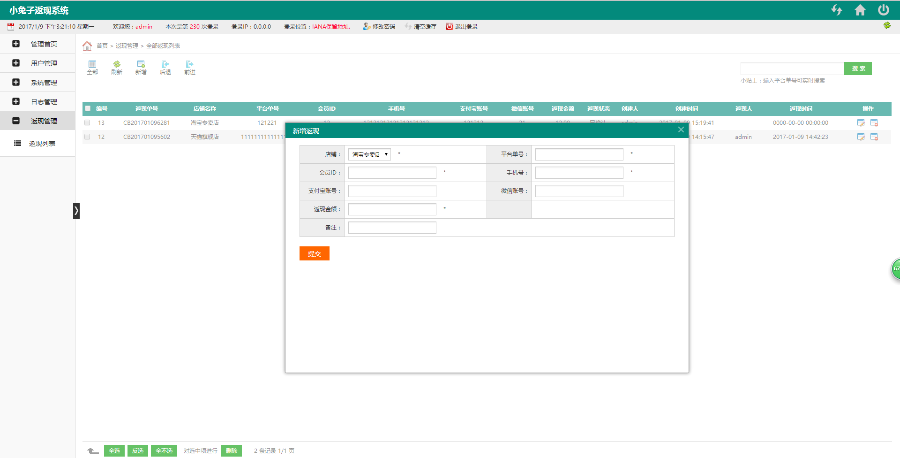Expand the 系统管理 sidebar section
The height and width of the screenshot is (458, 900).
(37, 83)
